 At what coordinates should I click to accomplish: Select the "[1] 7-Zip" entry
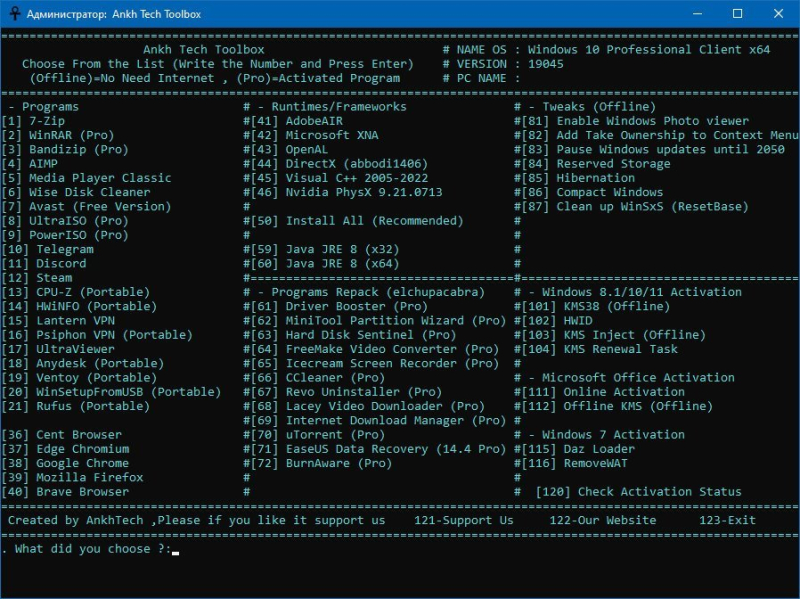[33, 121]
